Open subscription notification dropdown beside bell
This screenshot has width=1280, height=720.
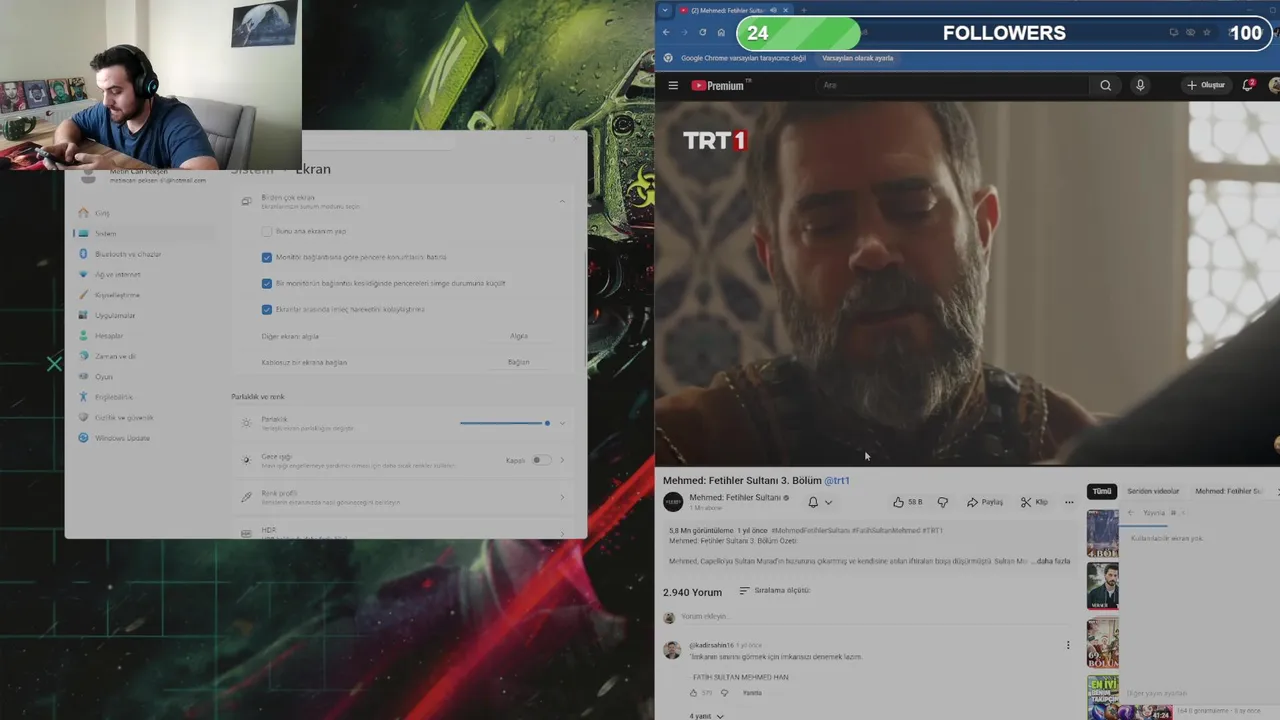(x=828, y=503)
